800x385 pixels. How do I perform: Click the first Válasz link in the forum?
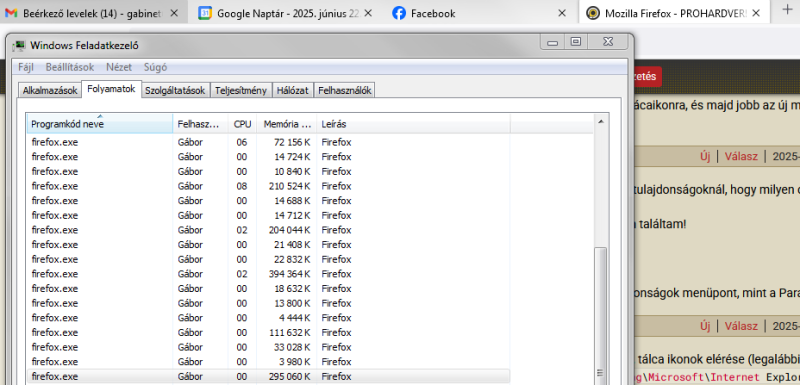click(741, 157)
